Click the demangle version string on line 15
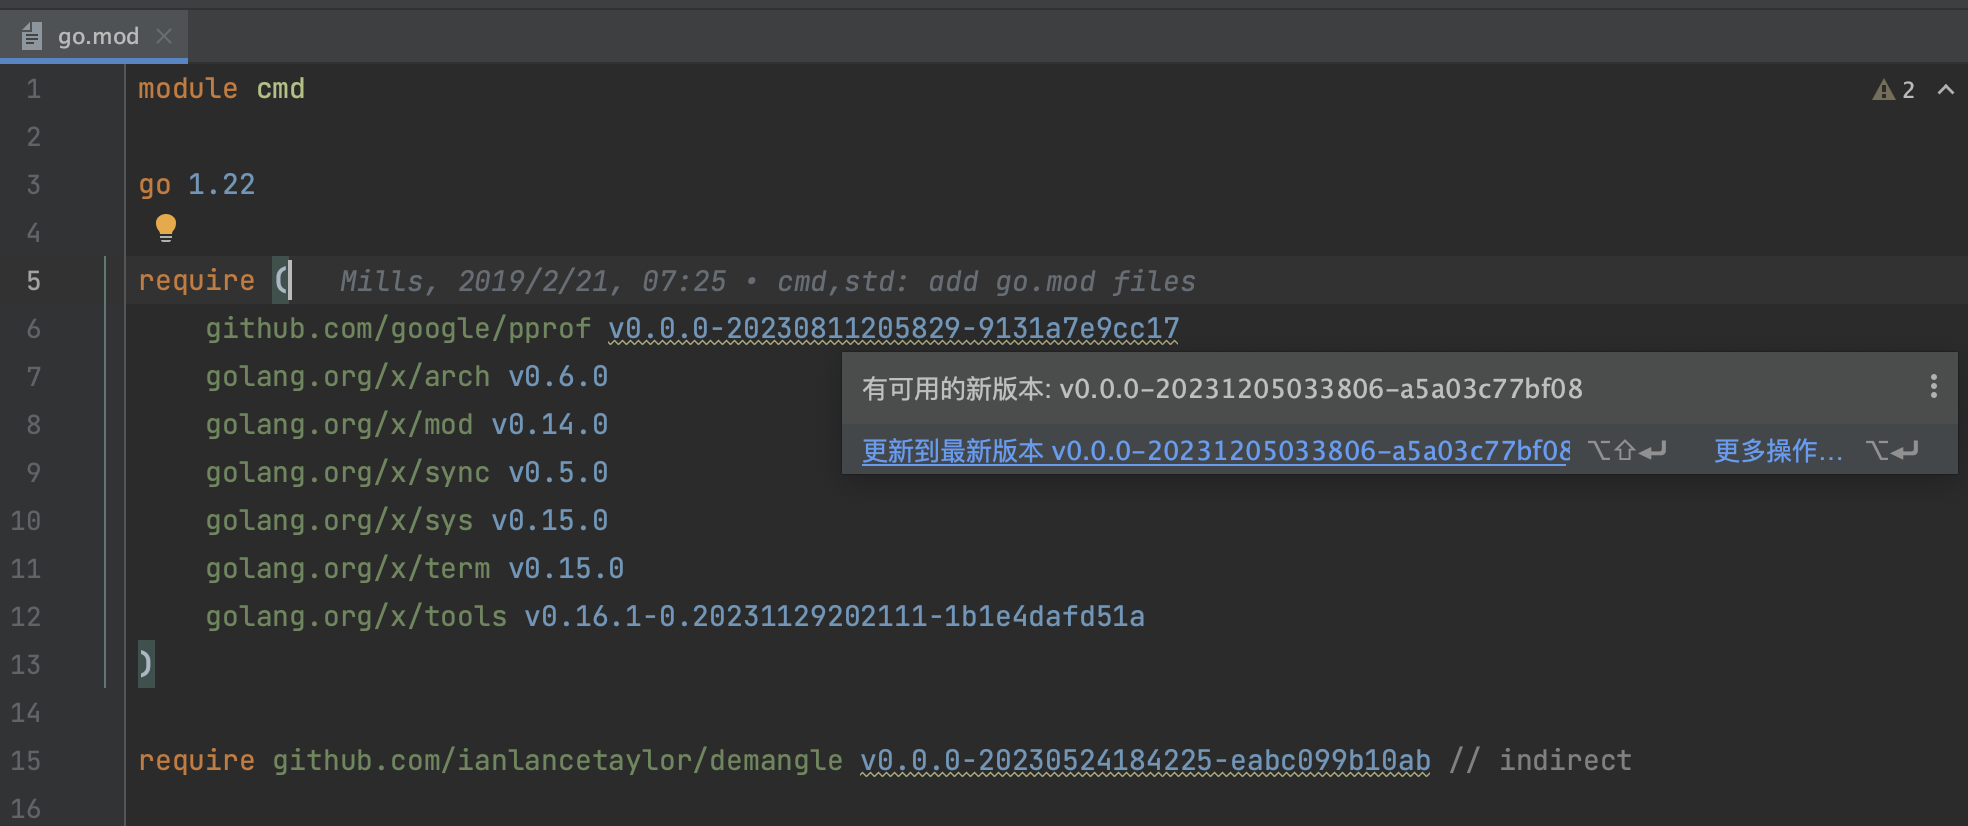Image resolution: width=1968 pixels, height=826 pixels. 1144,760
